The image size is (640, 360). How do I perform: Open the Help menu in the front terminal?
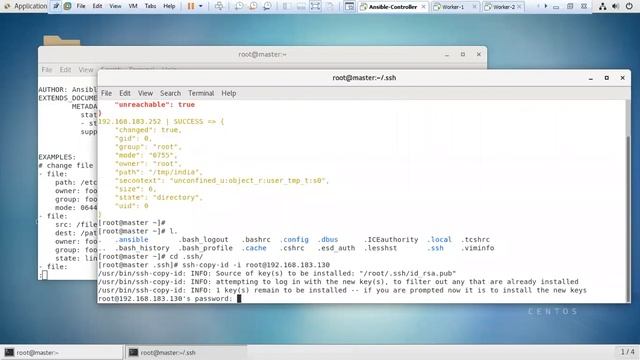pos(229,93)
